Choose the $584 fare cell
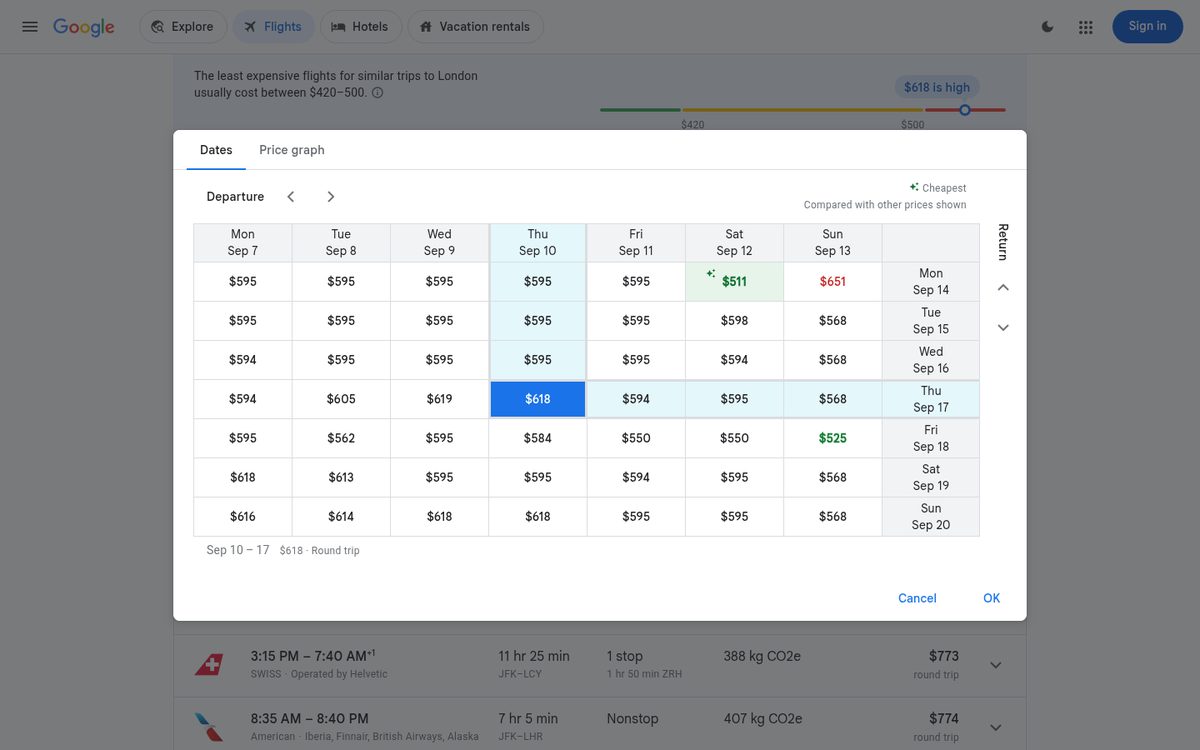The width and height of the screenshot is (1200, 750). point(538,438)
